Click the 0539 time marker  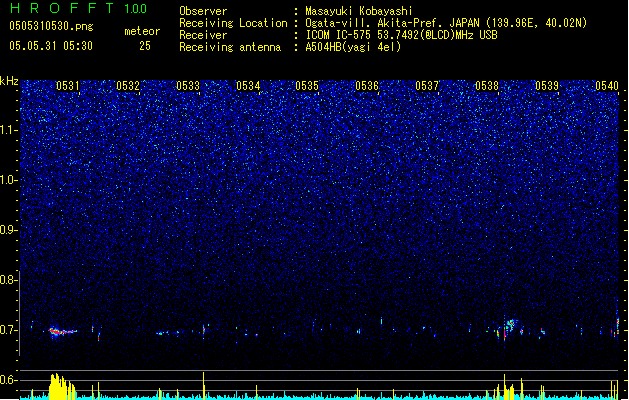[x=547, y=86]
